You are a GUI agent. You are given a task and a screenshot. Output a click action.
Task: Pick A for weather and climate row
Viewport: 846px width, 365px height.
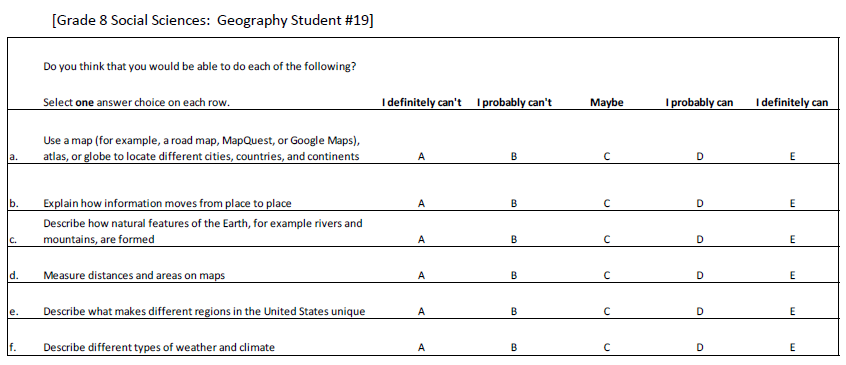[421, 348]
